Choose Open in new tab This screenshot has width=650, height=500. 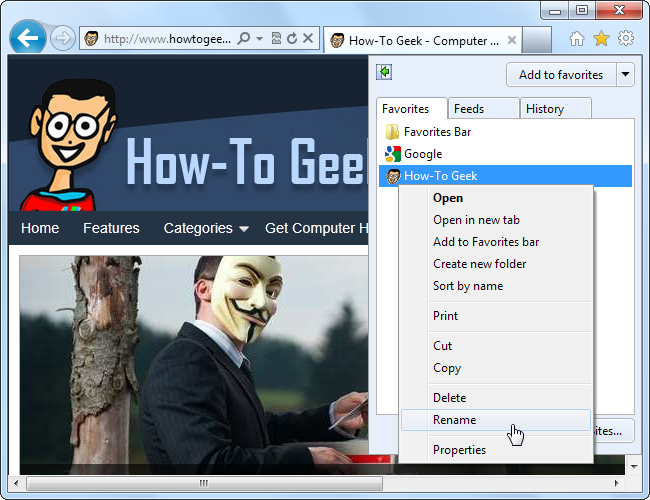[x=497, y=220]
